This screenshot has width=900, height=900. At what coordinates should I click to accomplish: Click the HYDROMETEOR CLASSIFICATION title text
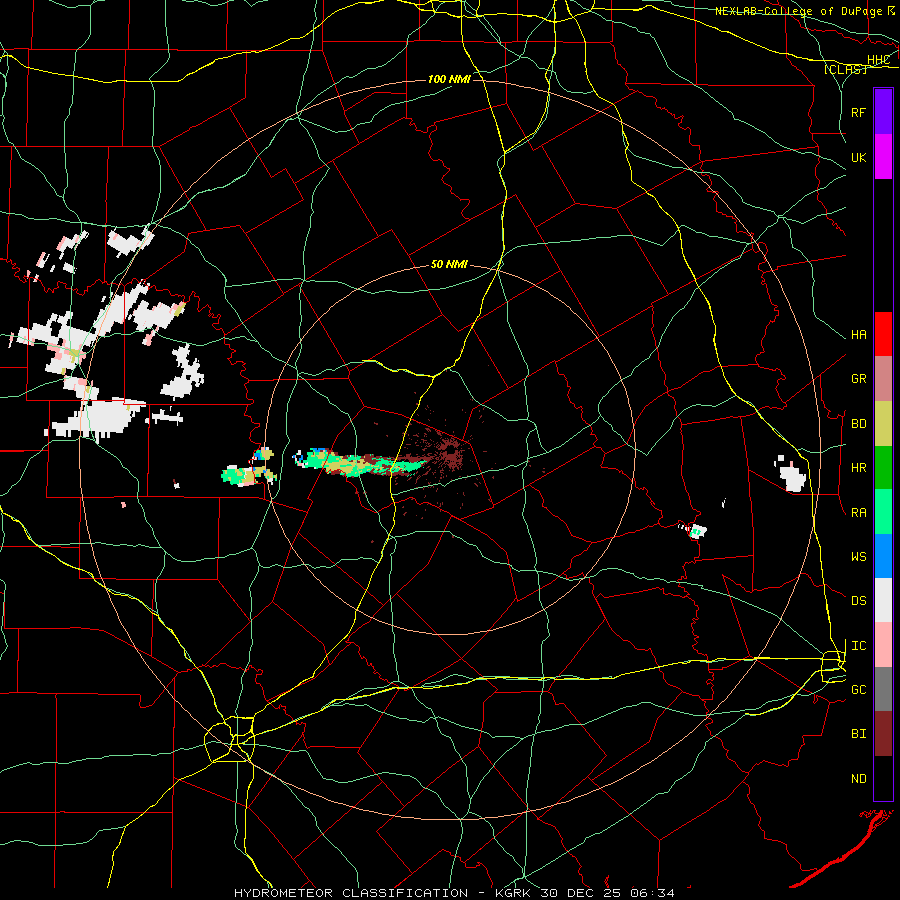coord(351,893)
